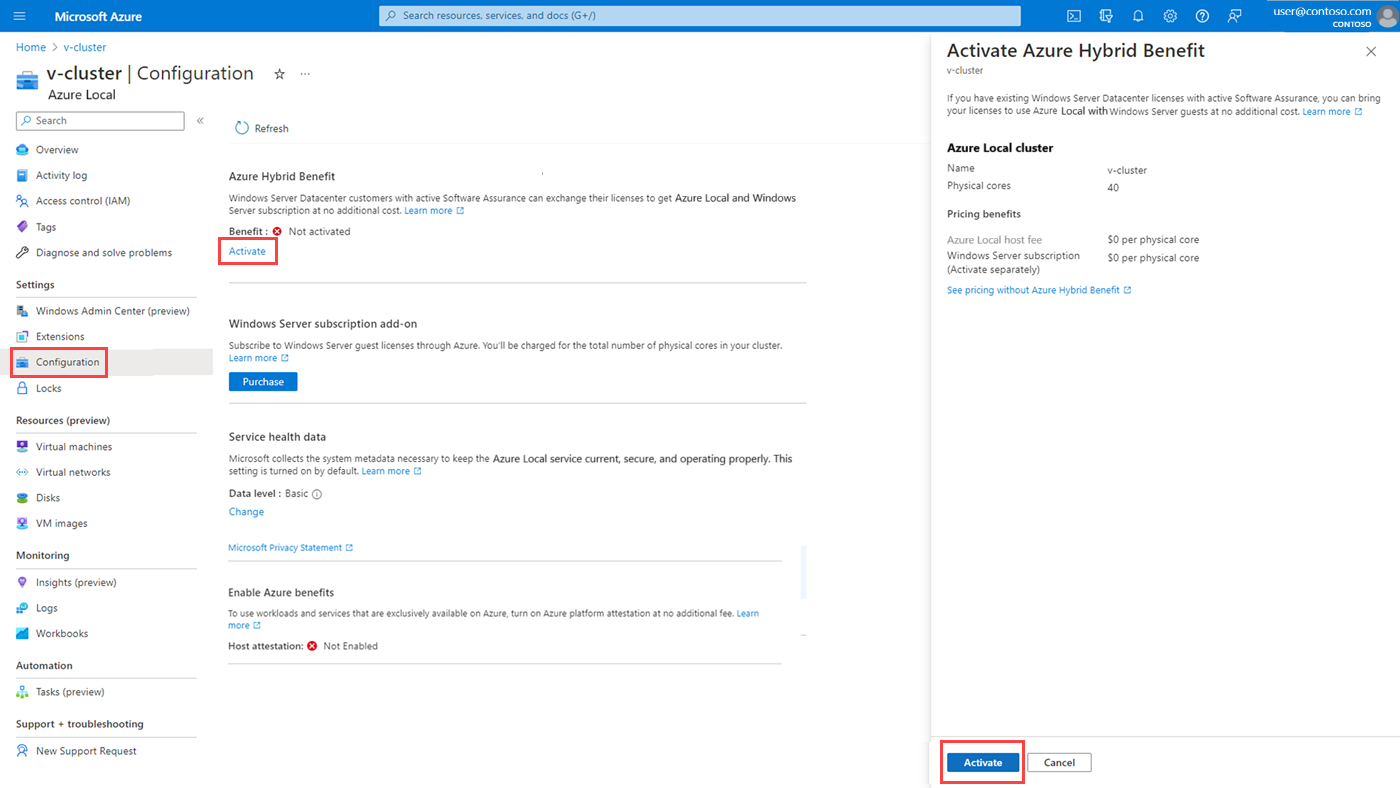
Task: Open the portal hamburger menu
Action: point(20,16)
